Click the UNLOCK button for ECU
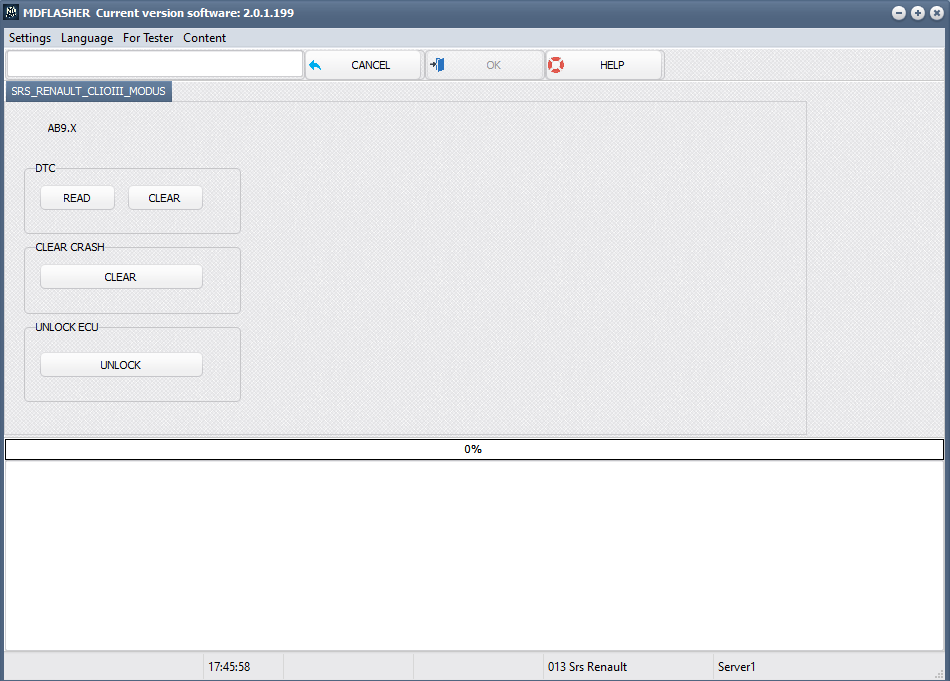The width and height of the screenshot is (950, 681). tap(121, 365)
